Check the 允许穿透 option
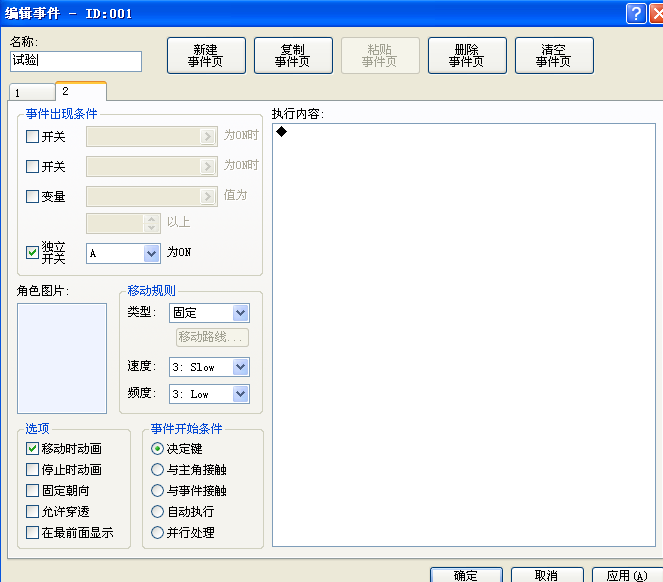Viewport: 663px width, 582px height. click(32, 511)
